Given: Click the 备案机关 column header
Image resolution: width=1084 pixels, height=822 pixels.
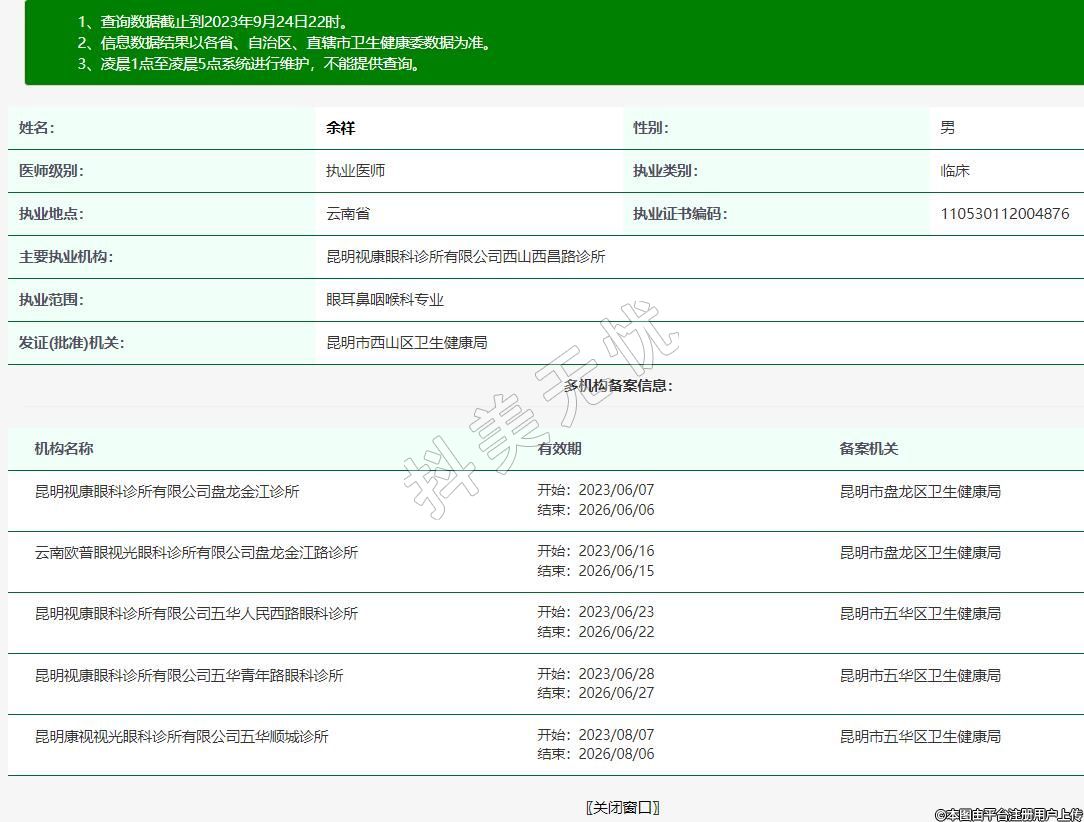Looking at the screenshot, I should [x=868, y=449].
